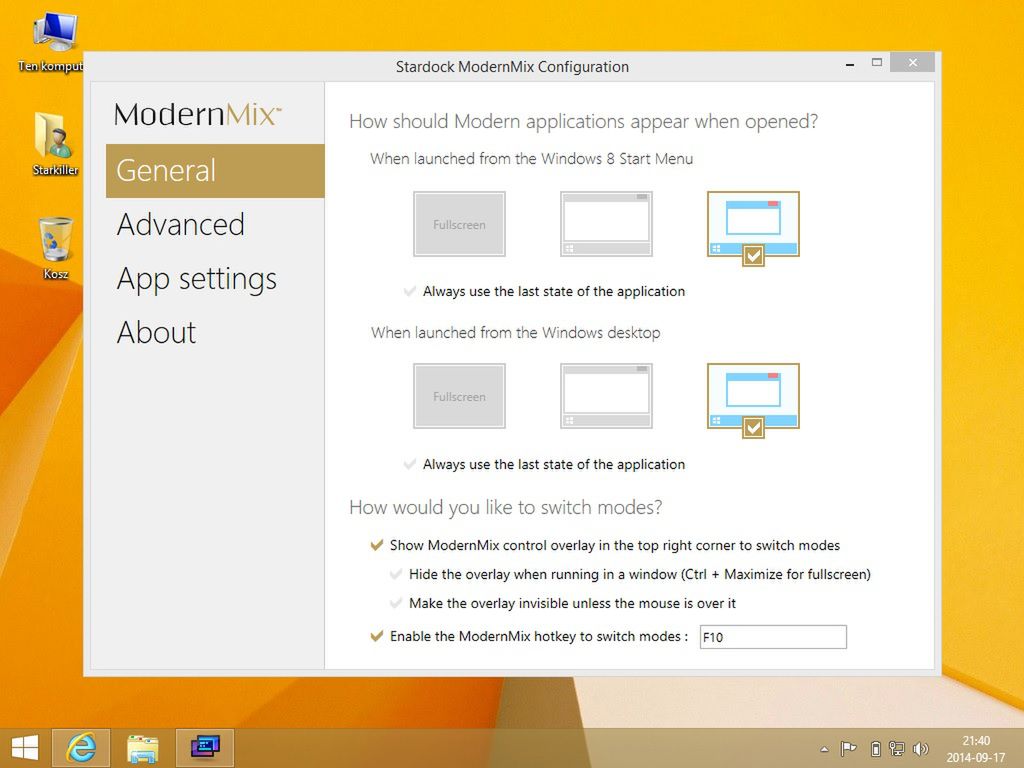Open the Windows Start button
The image size is (1024, 768).
point(25,748)
